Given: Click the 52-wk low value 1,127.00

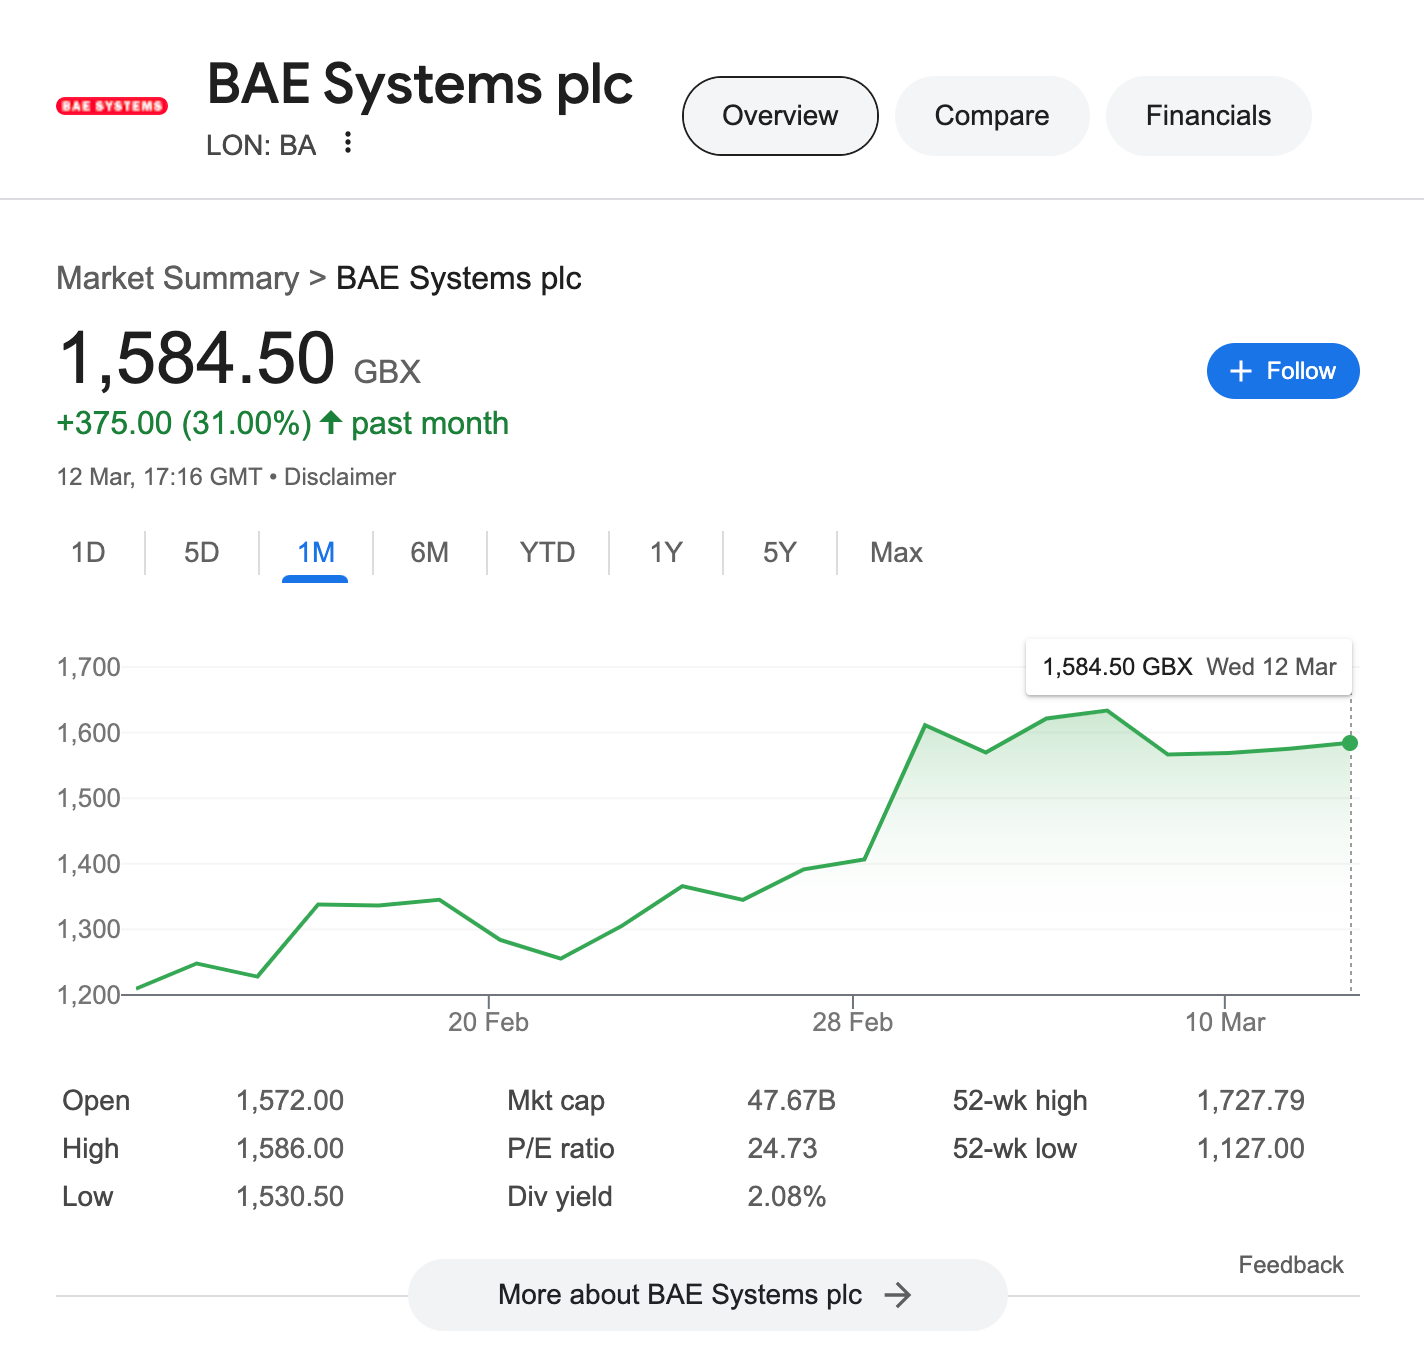Looking at the screenshot, I should tap(1250, 1149).
